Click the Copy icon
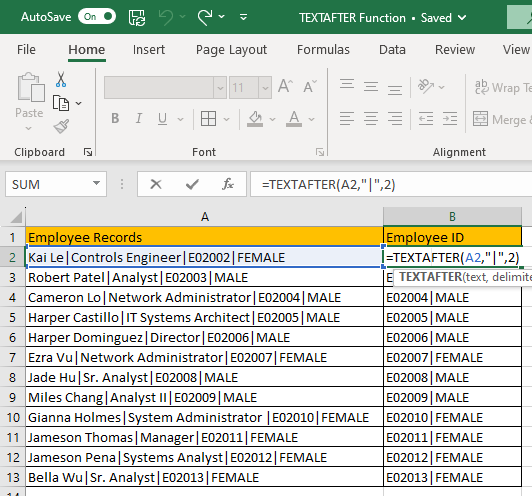532x496 pixels. (x=61, y=103)
